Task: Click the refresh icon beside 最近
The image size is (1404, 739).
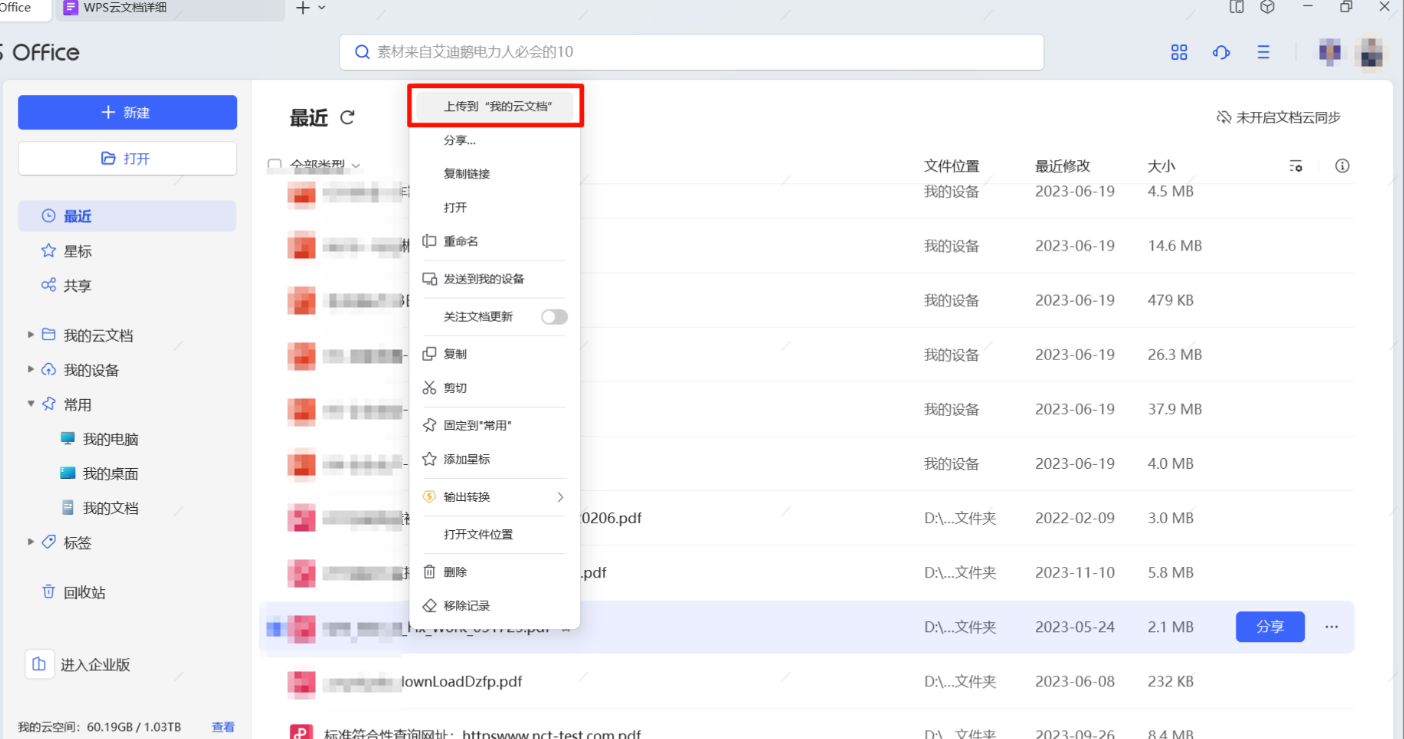Action: coord(347,118)
